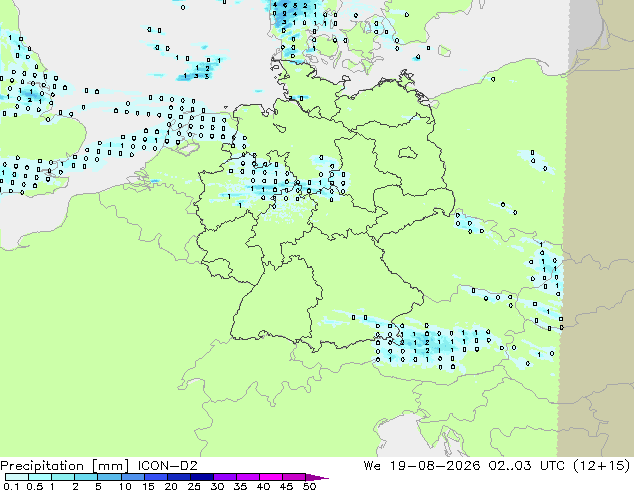The height and width of the screenshot is (490, 634).
Task: Click the '(12+15)' forecast run label
Action: coord(602,466)
